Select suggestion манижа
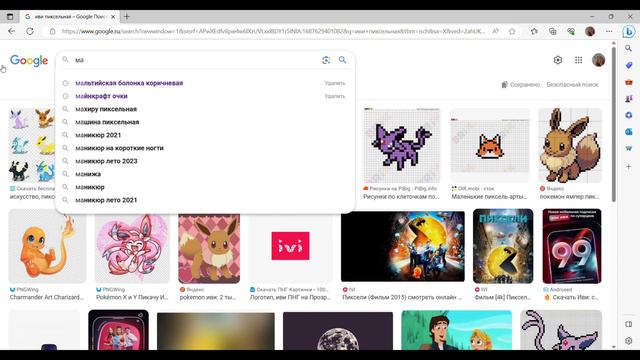This screenshot has width=640, height=360. [x=88, y=174]
